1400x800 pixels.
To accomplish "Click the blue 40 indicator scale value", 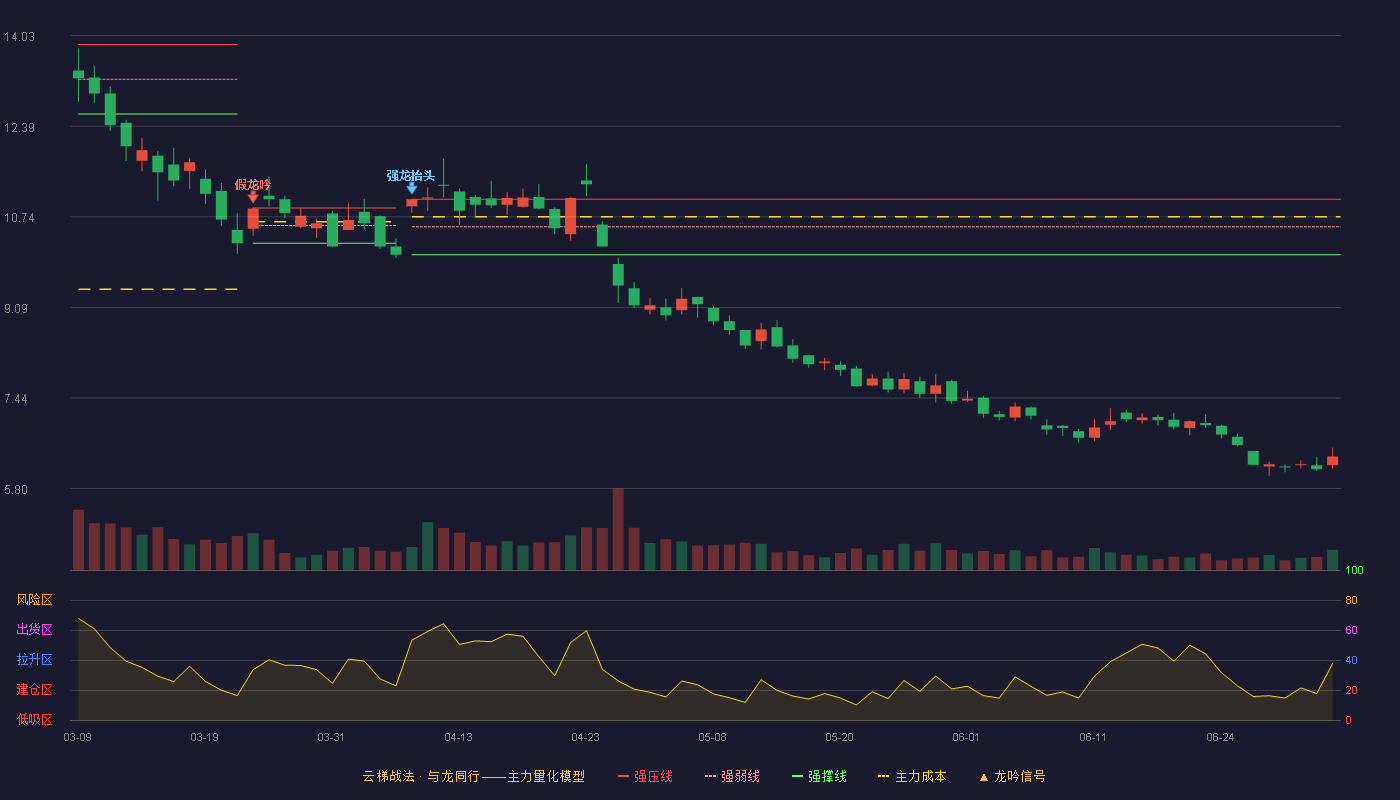I will (1351, 660).
